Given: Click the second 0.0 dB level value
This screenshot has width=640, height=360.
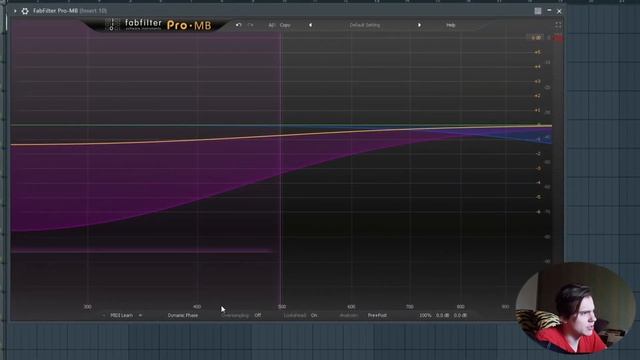Looking at the screenshot, I should tap(460, 316).
